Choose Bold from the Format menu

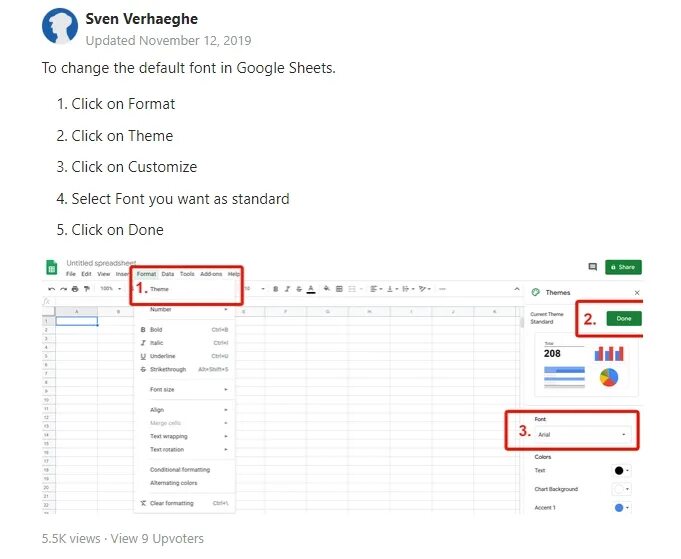pyautogui.click(x=185, y=330)
